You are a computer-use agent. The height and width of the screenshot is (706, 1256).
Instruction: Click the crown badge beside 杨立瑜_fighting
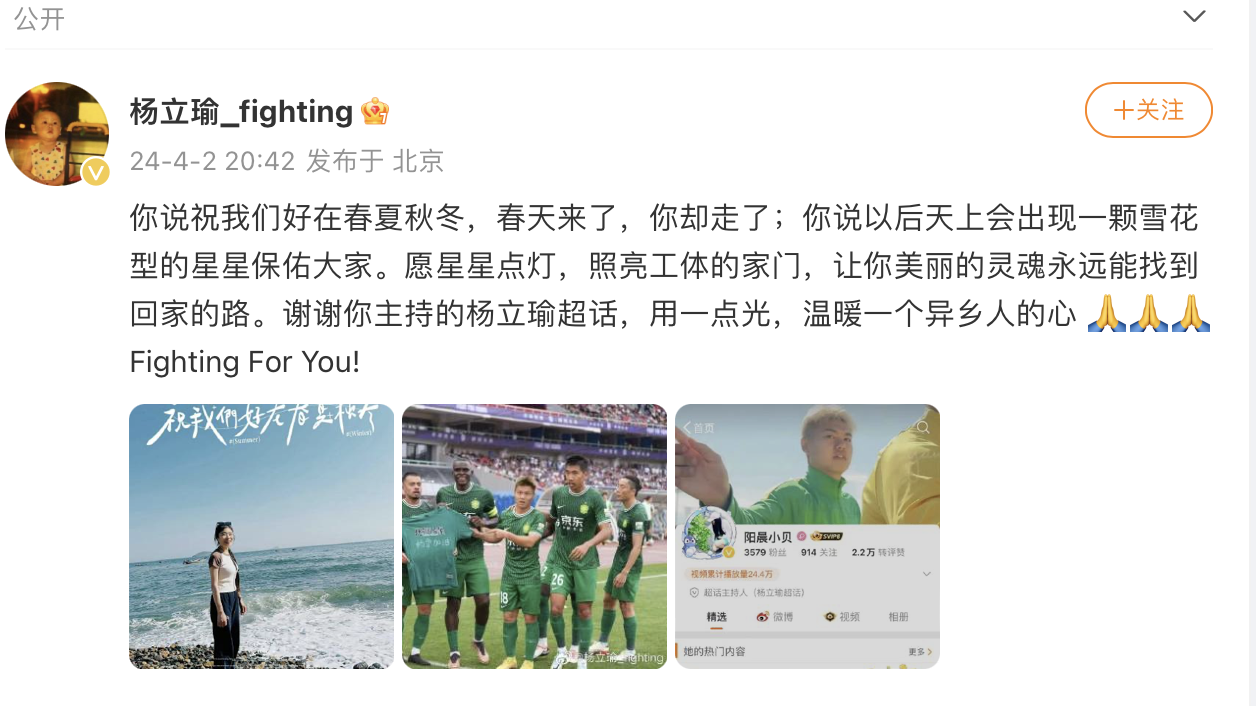375,112
